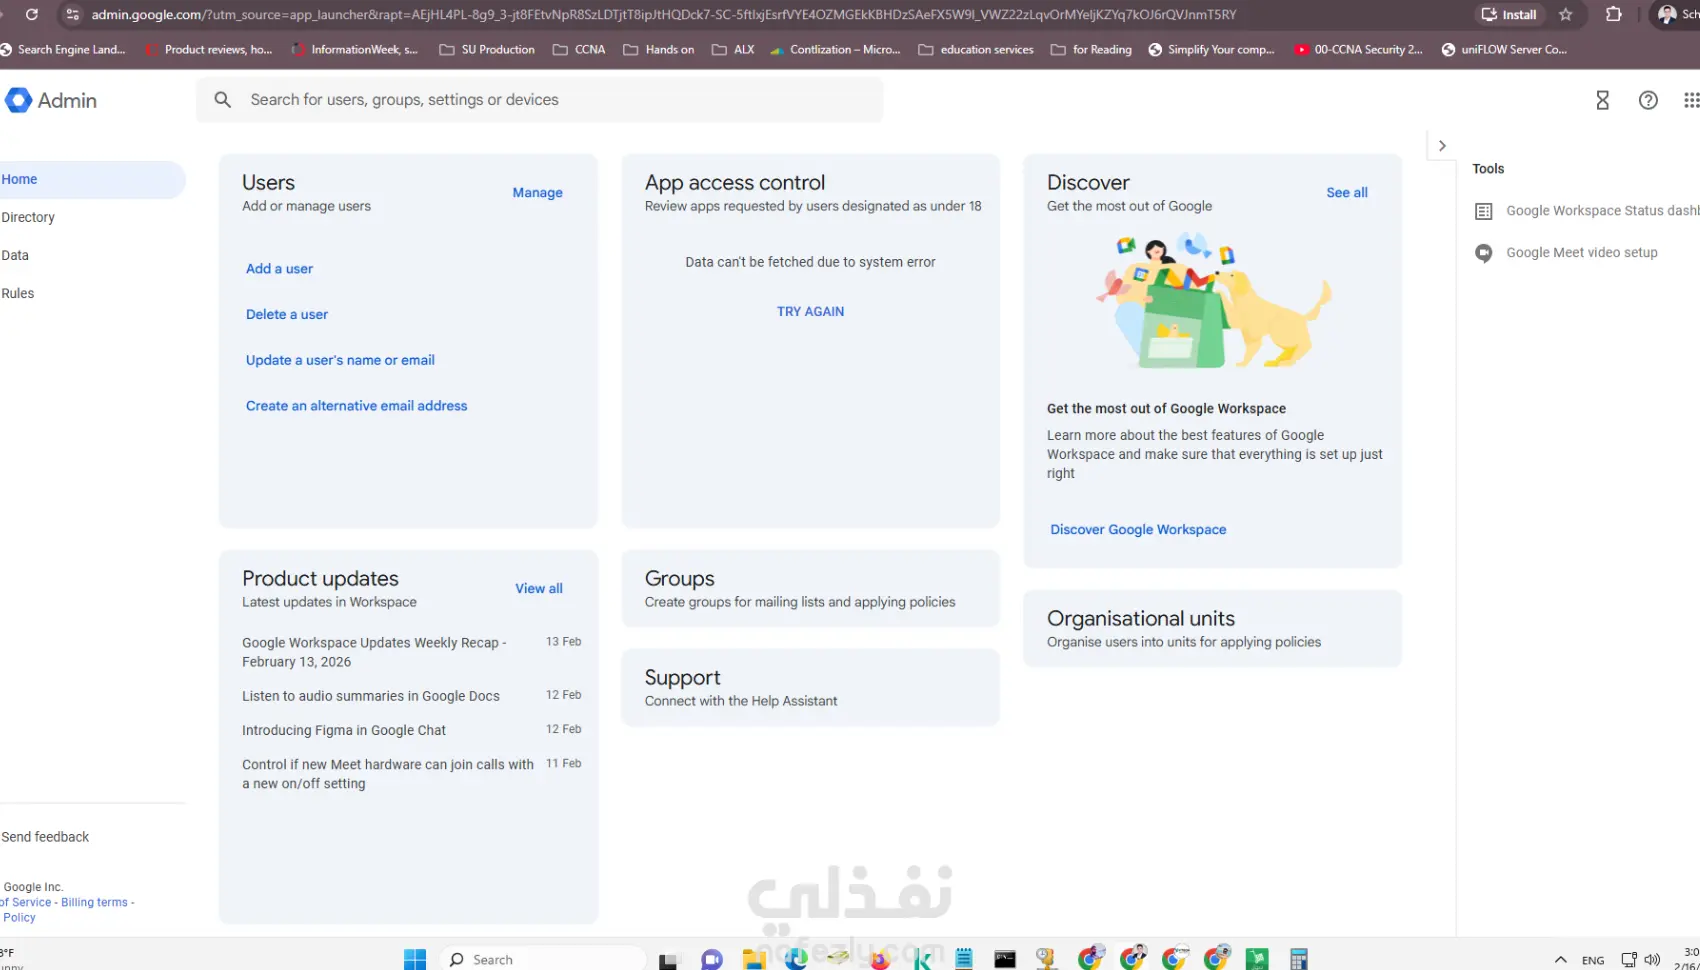
Task: Click Update a user's name or email
Action: point(340,360)
